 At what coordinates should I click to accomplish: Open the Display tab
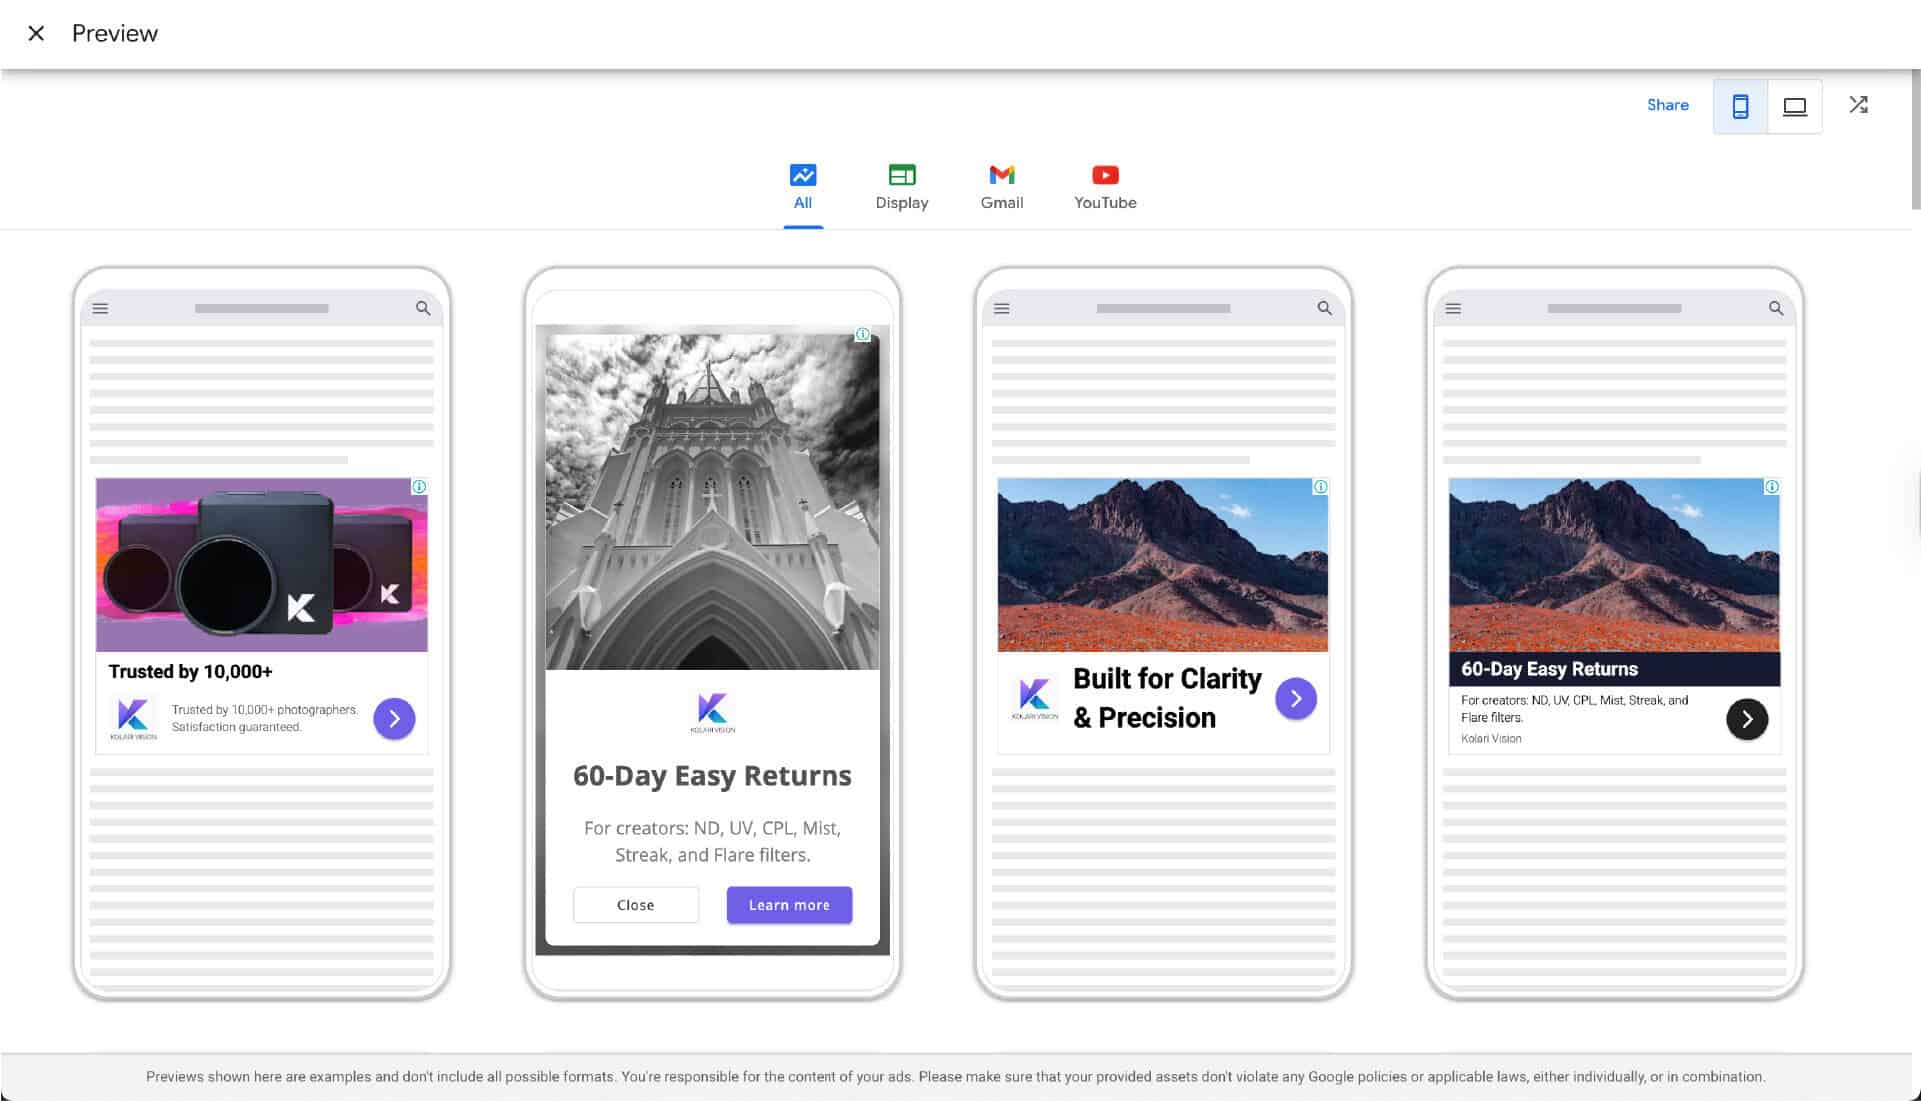tap(901, 188)
